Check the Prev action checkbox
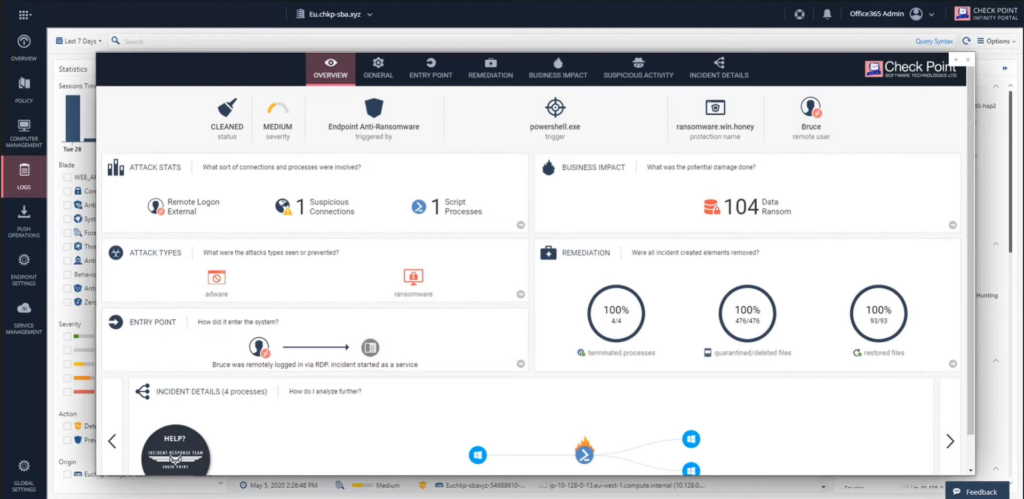 pyautogui.click(x=67, y=440)
